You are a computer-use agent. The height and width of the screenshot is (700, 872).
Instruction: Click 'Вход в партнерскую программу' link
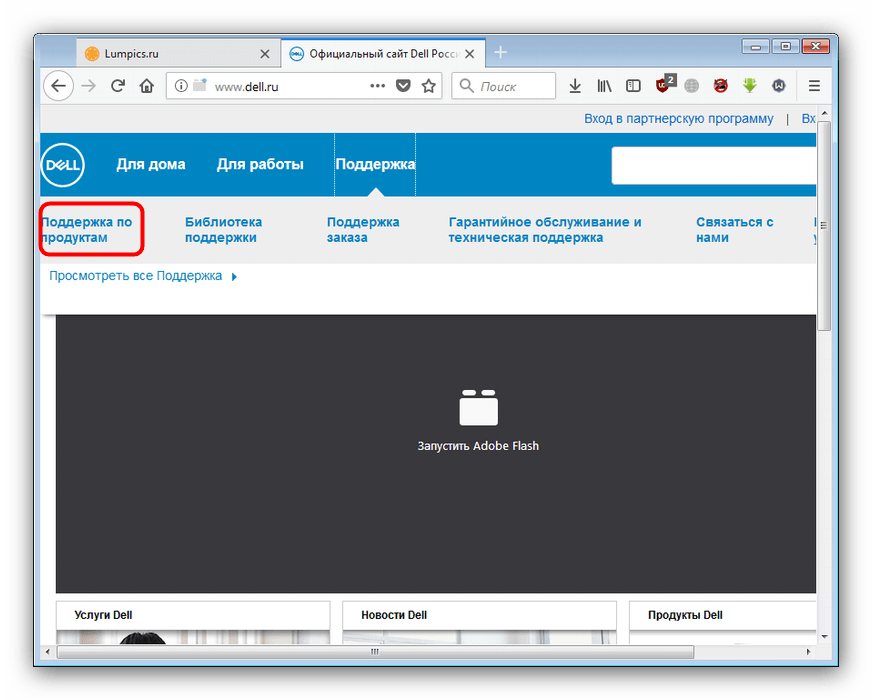pyautogui.click(x=678, y=119)
